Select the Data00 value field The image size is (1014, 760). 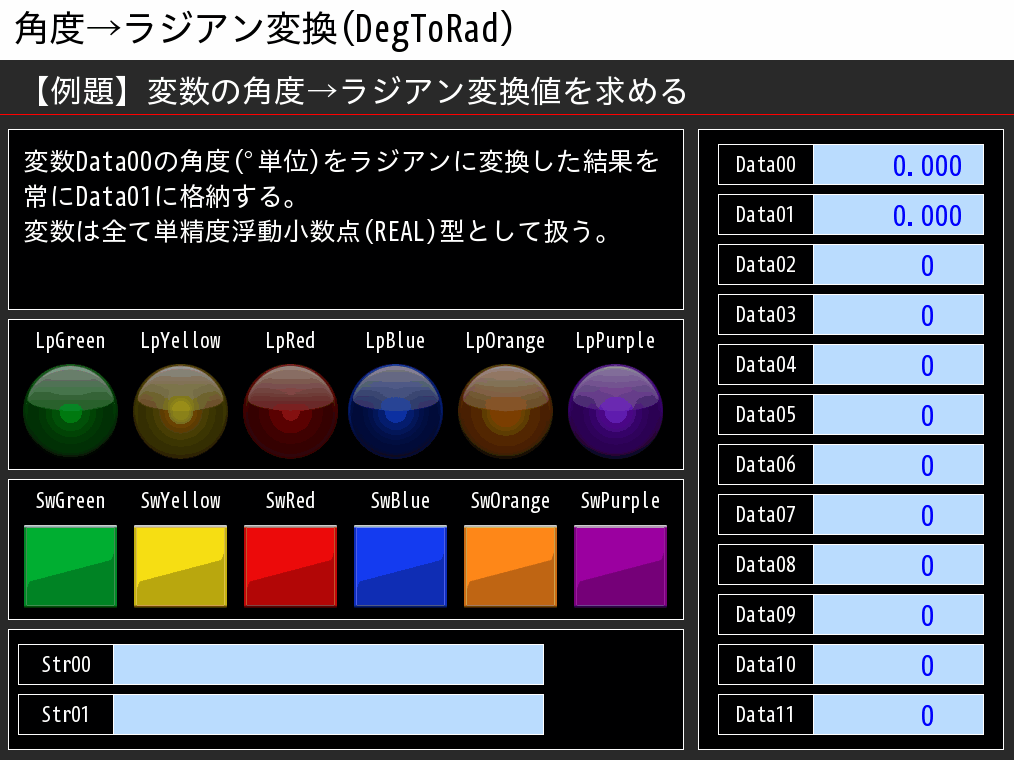pos(898,165)
